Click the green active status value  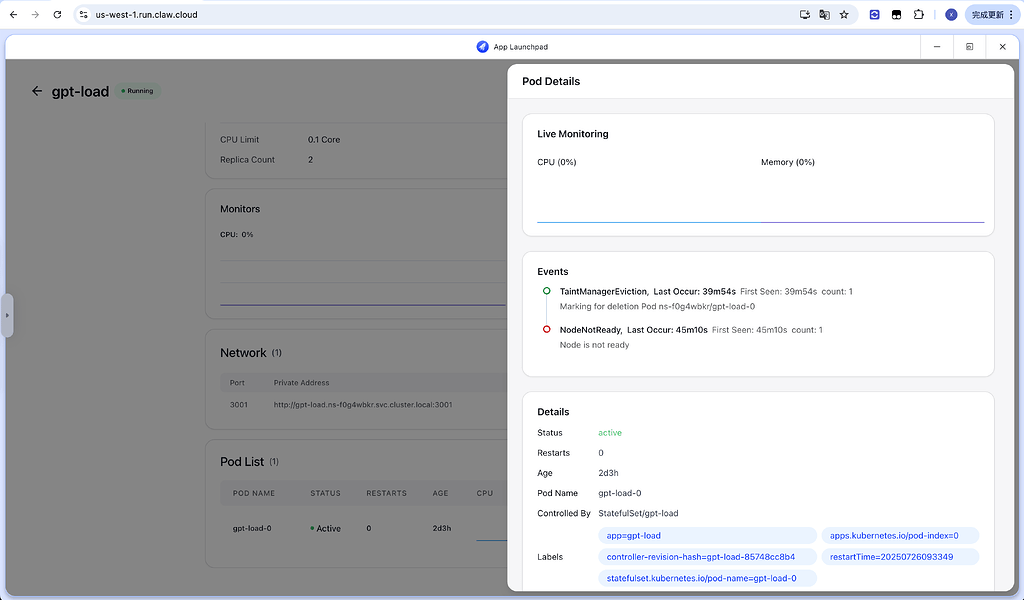click(610, 433)
